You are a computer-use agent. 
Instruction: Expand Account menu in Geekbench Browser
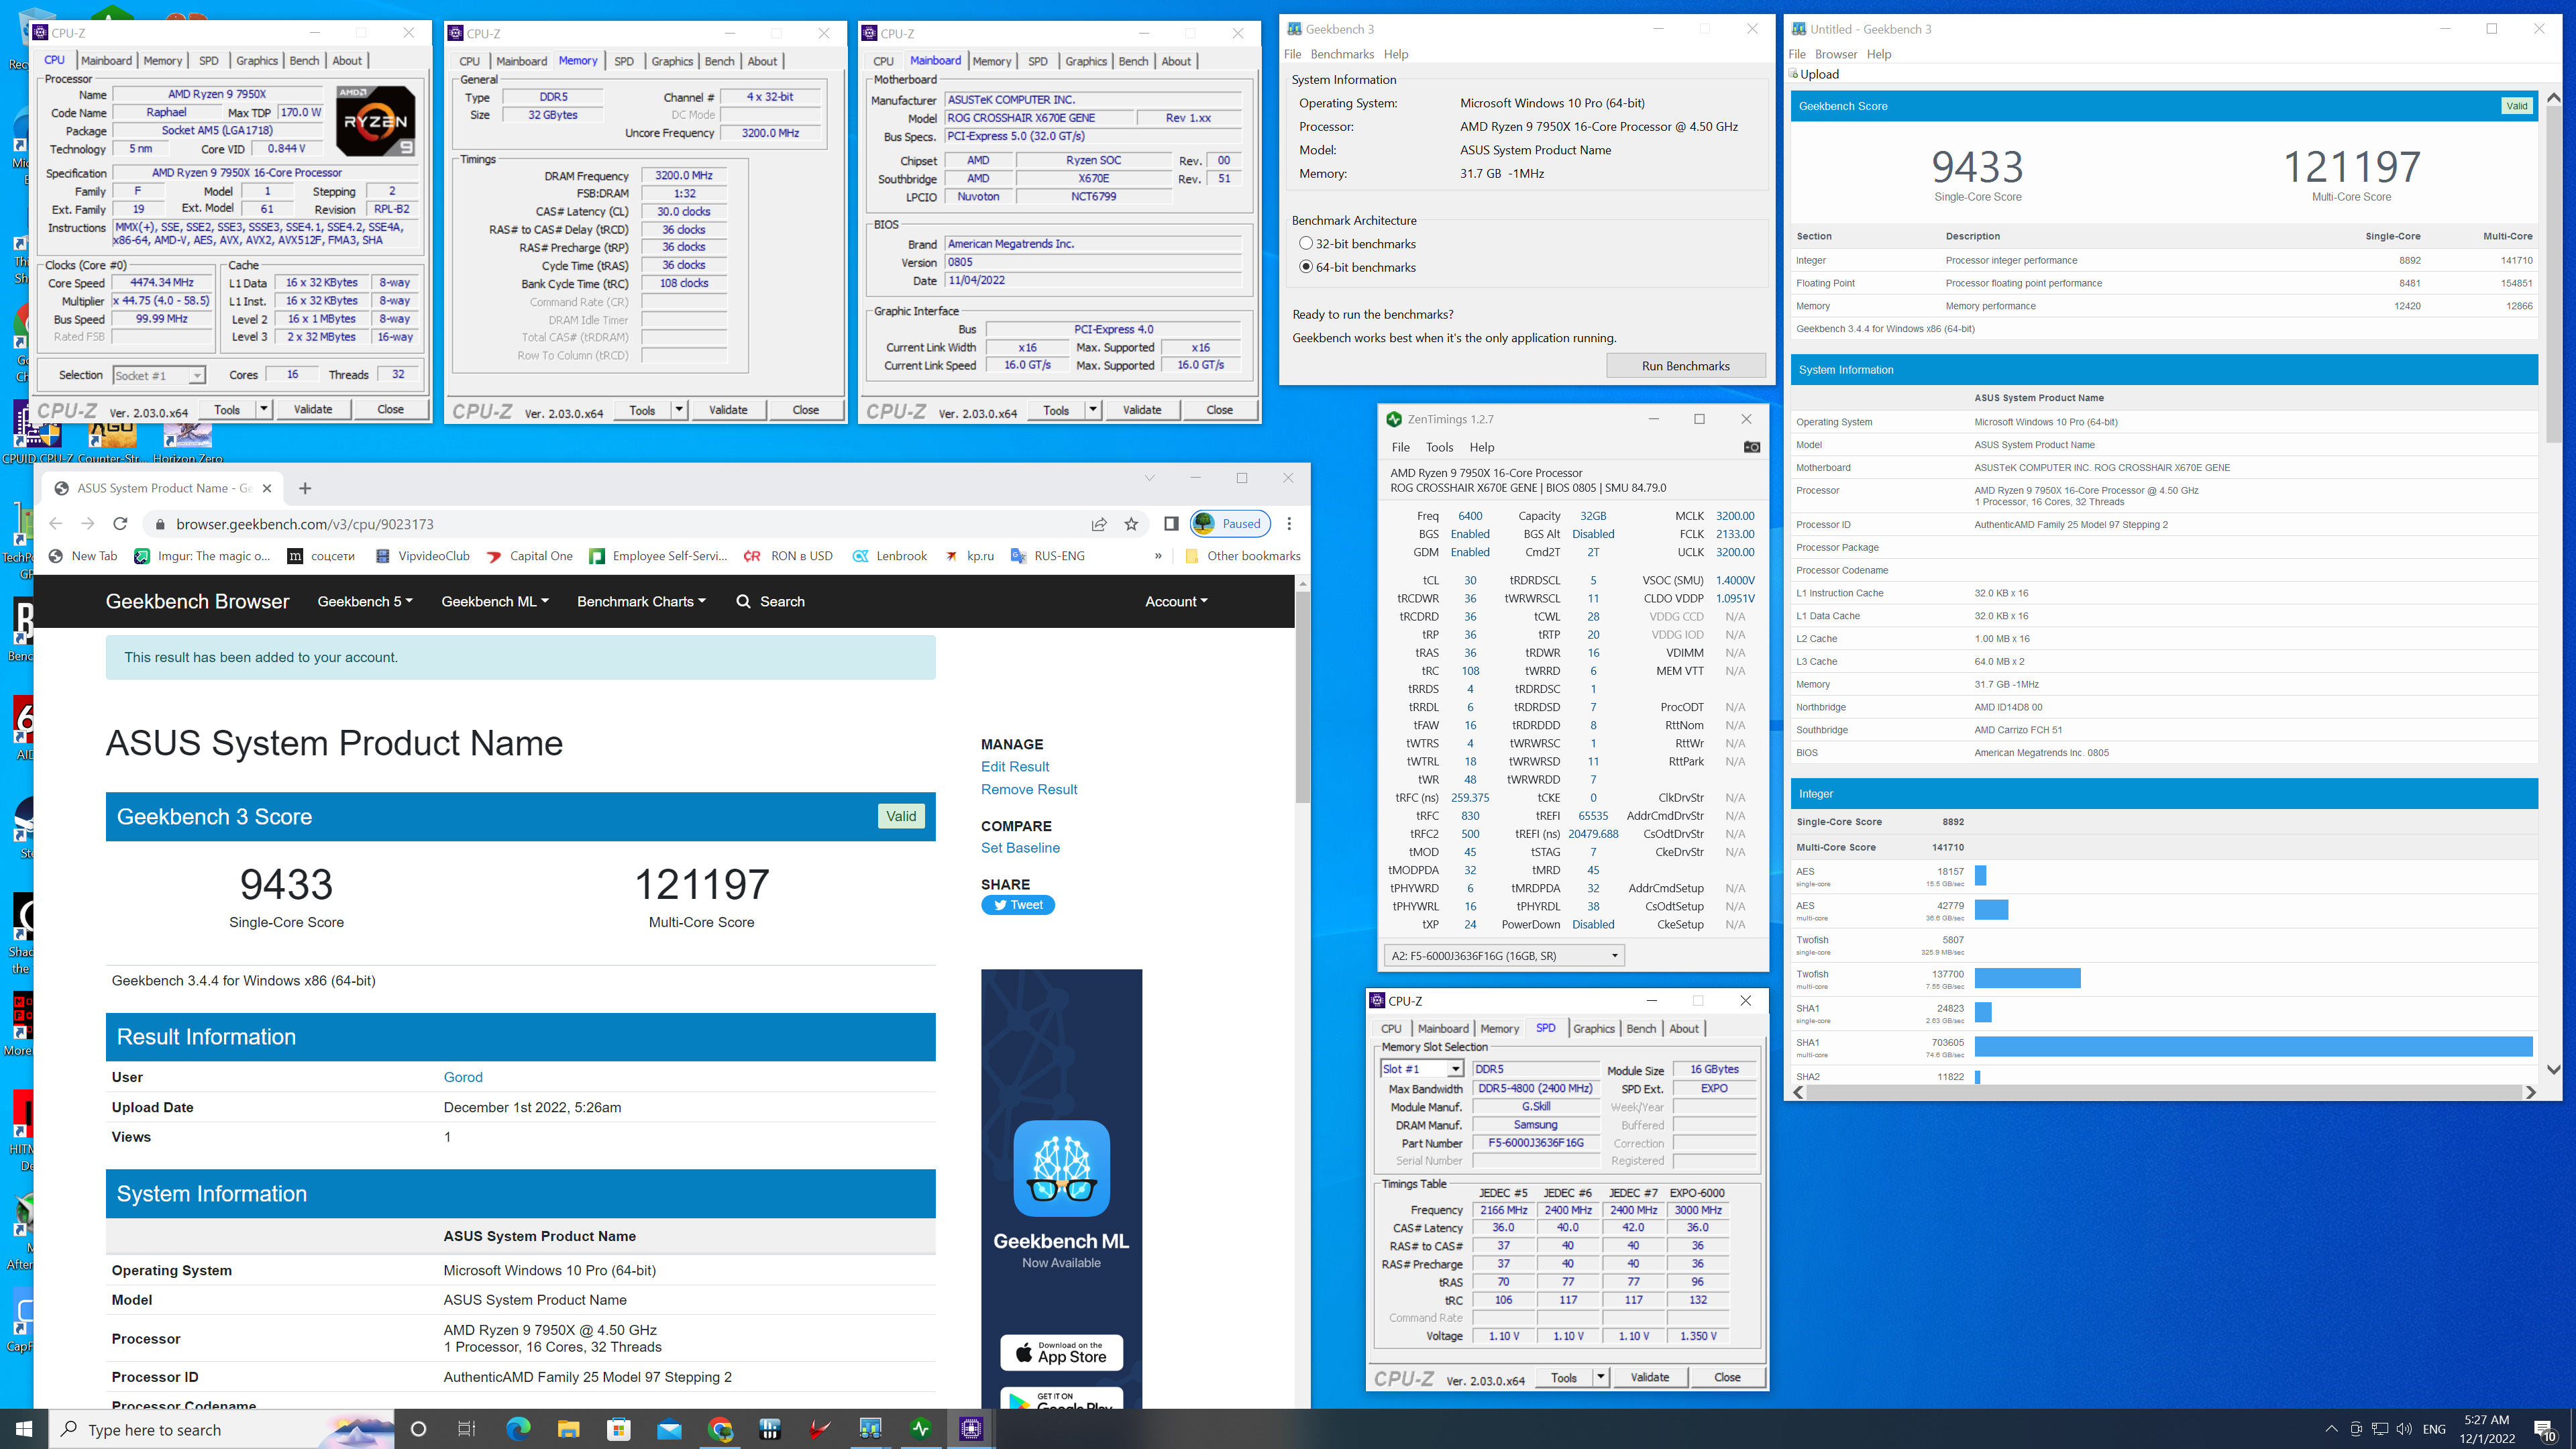[1176, 601]
